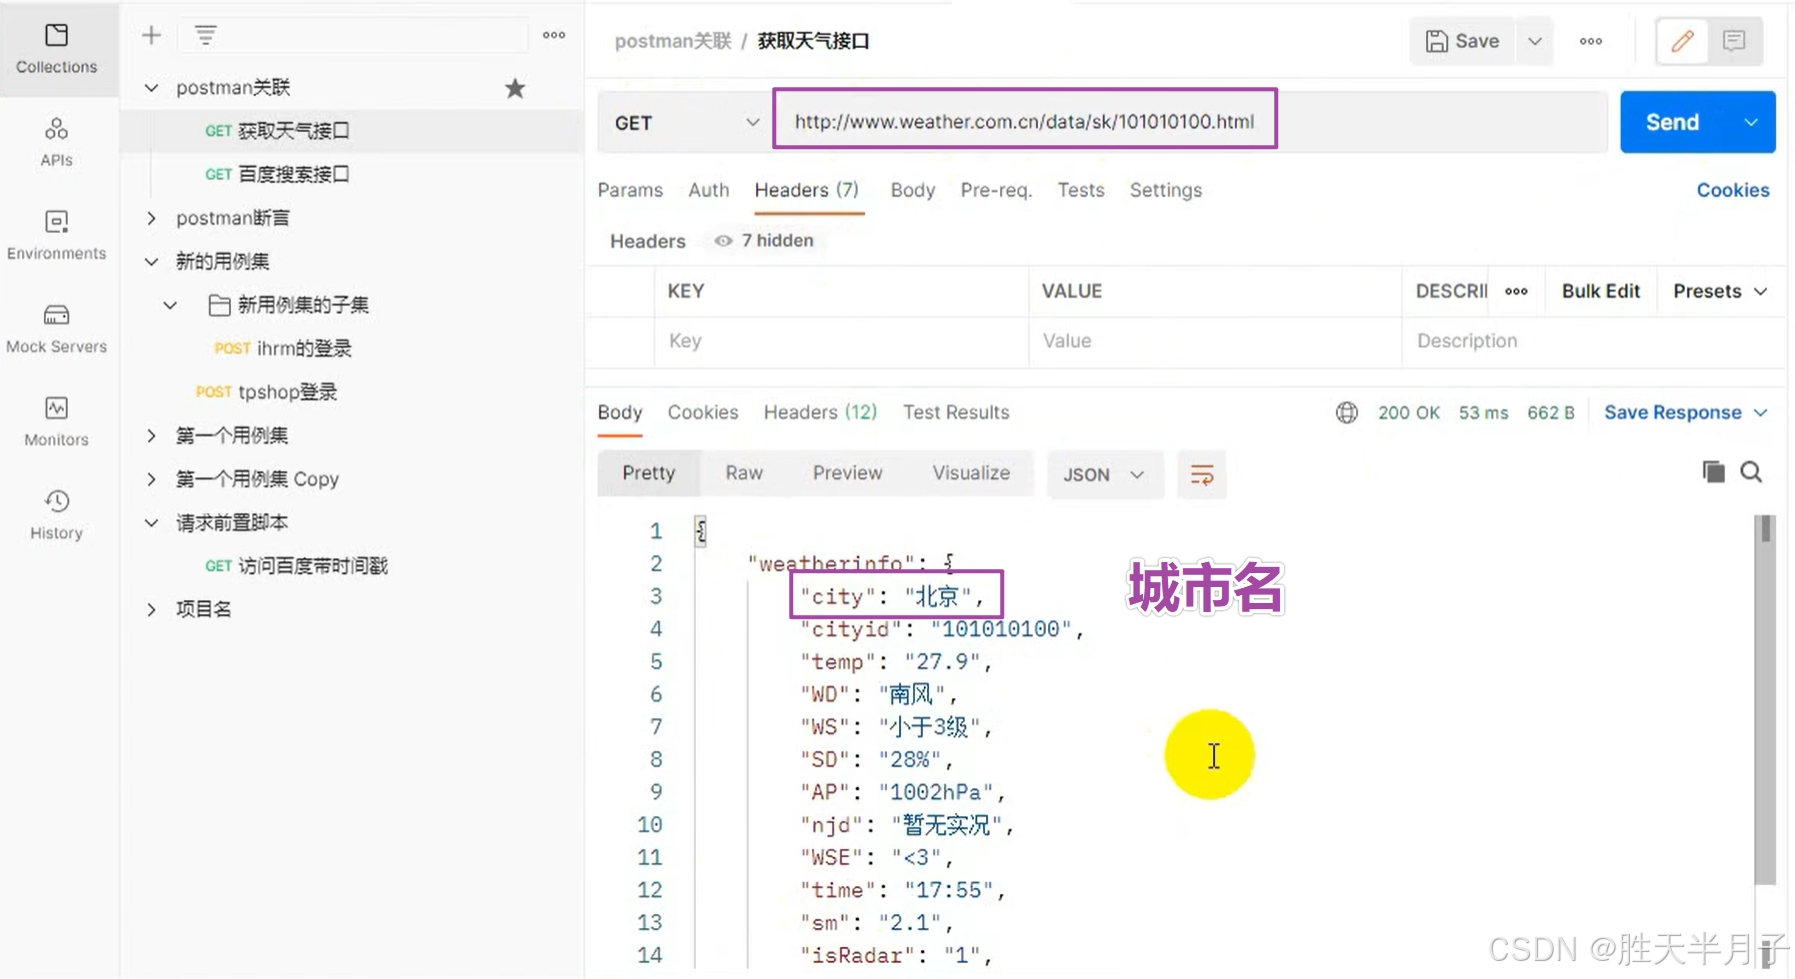Open headers table column options dots
Viewport: 1795px width, 979px height.
(1516, 291)
